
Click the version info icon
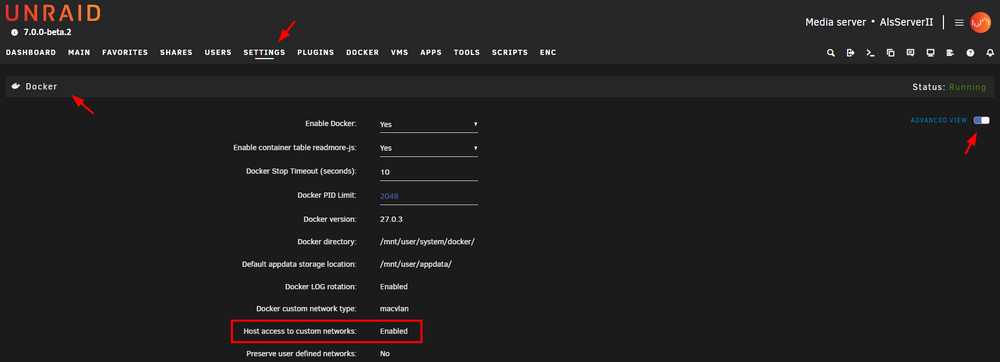point(15,33)
